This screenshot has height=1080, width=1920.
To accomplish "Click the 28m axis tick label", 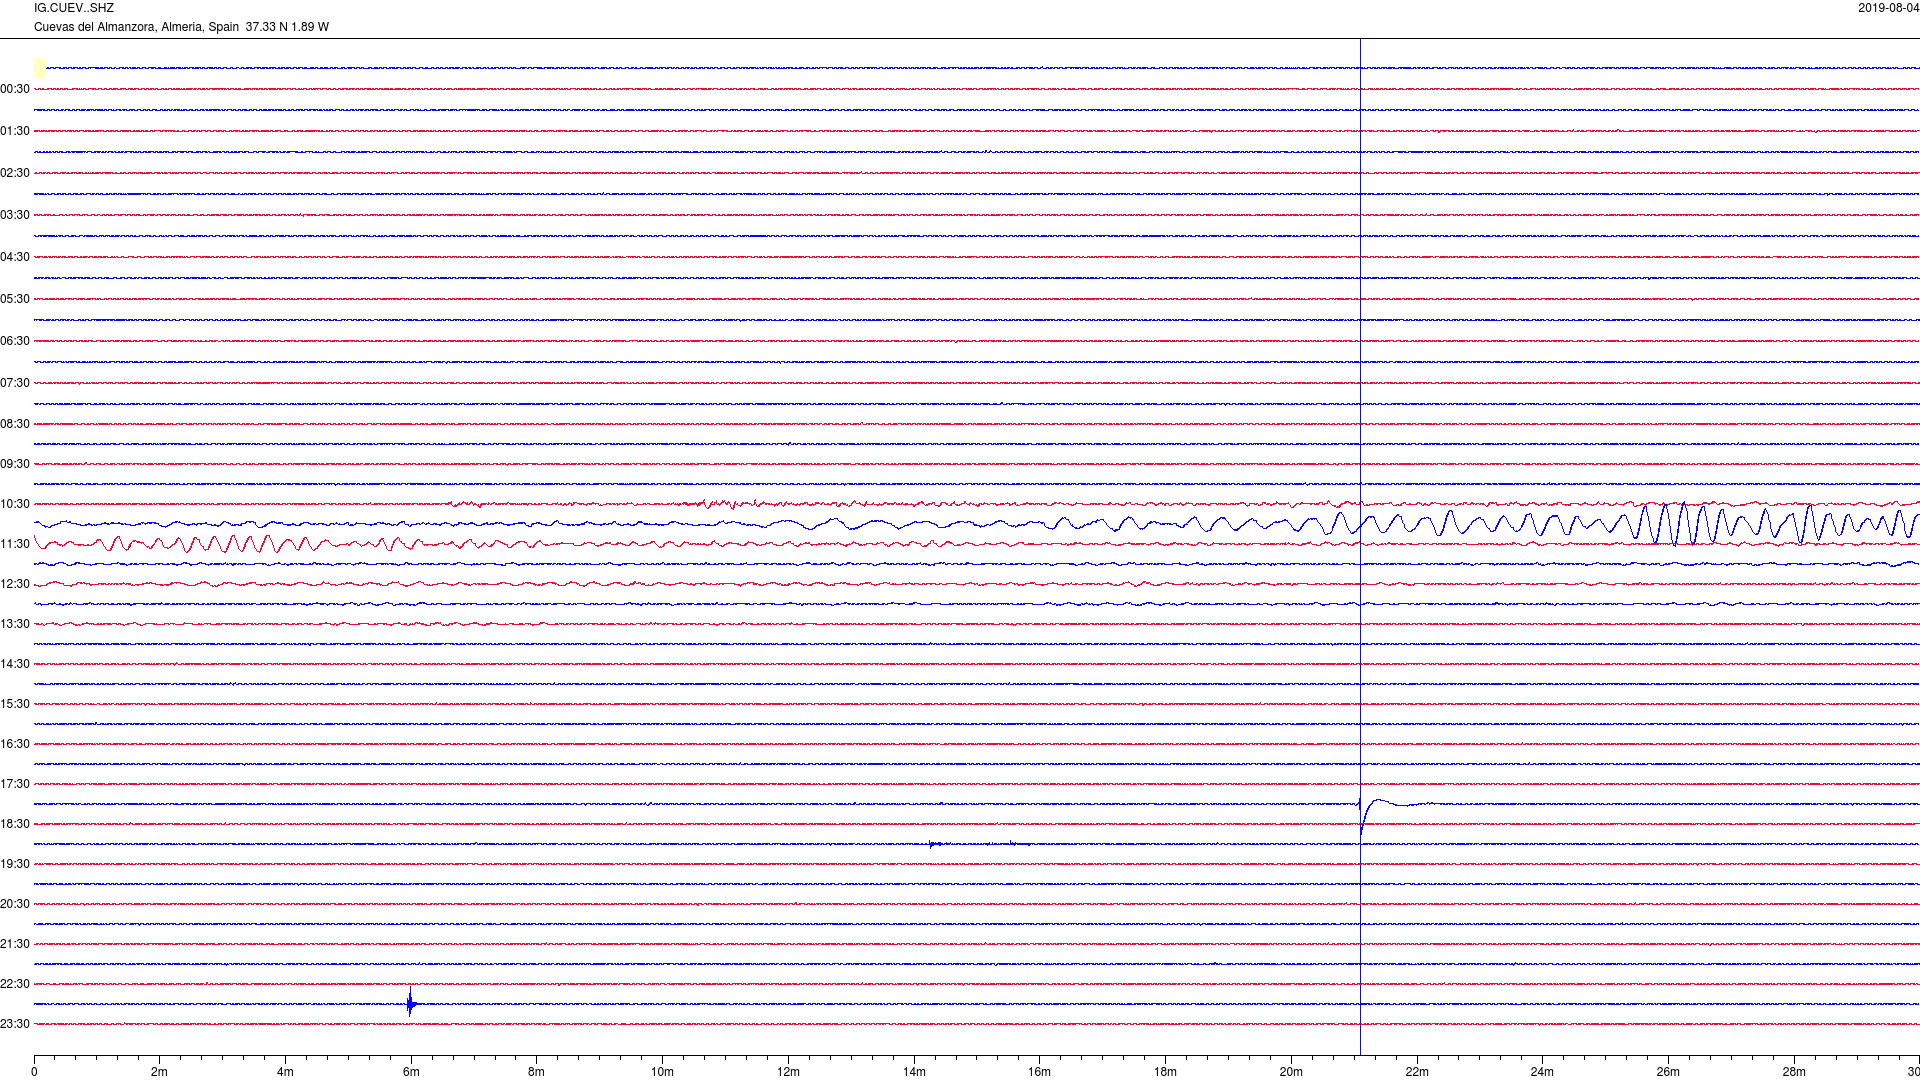I will pyautogui.click(x=1794, y=1072).
